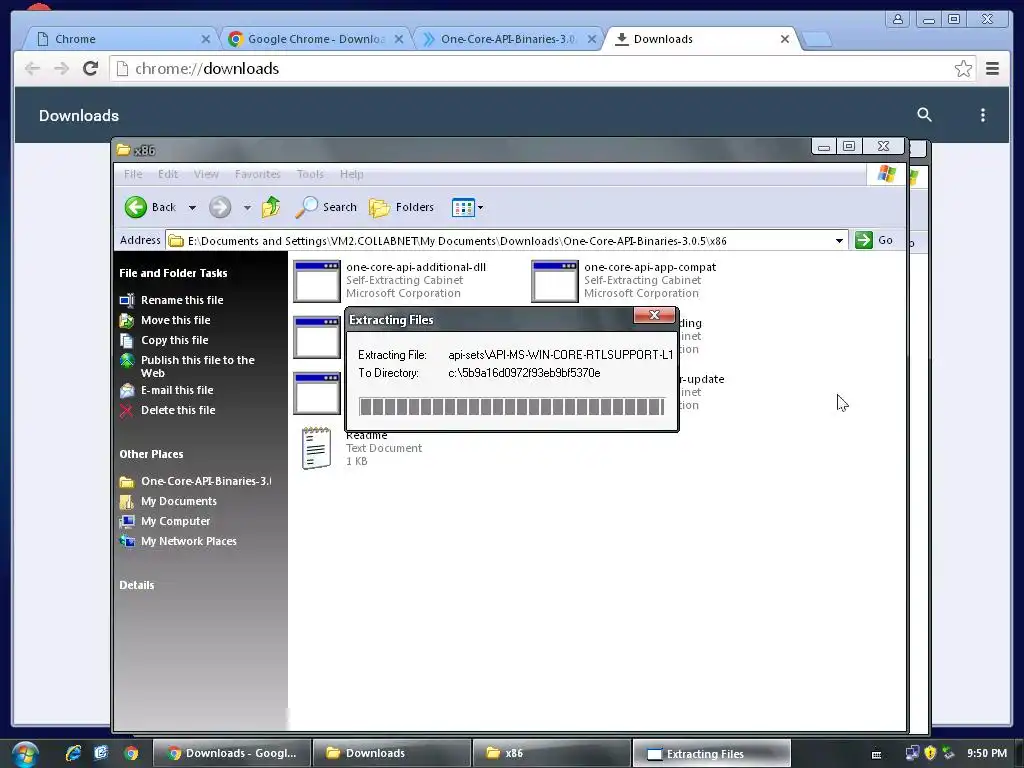The width and height of the screenshot is (1024, 768).
Task: Click the Rename this file icon
Action: (127, 300)
